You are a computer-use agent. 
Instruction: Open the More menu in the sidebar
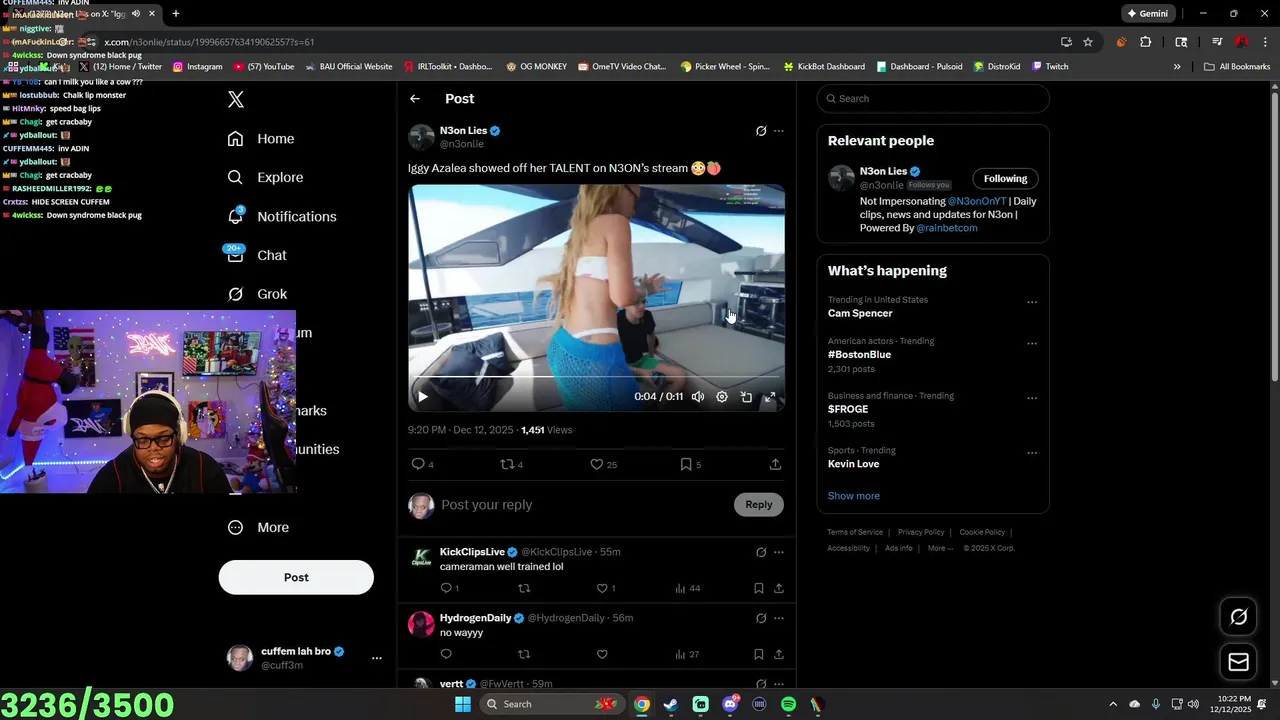coord(258,527)
